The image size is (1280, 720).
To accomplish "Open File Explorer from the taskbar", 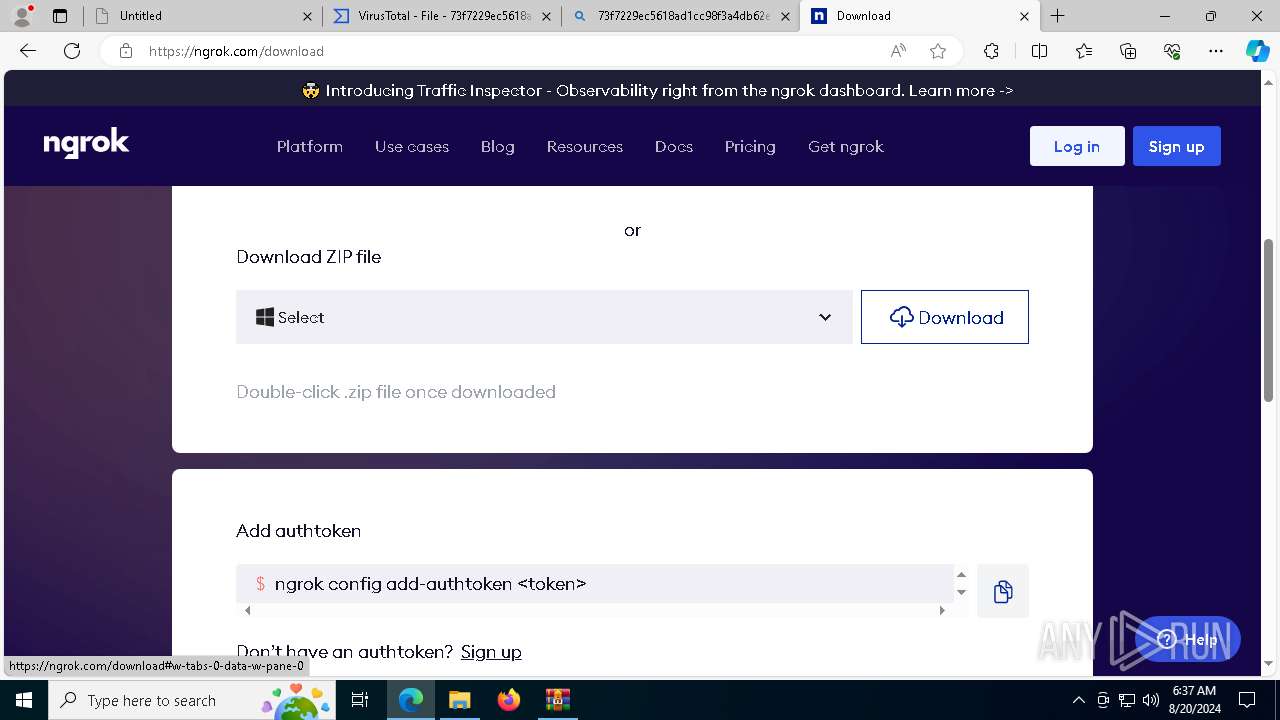I will [x=460, y=700].
